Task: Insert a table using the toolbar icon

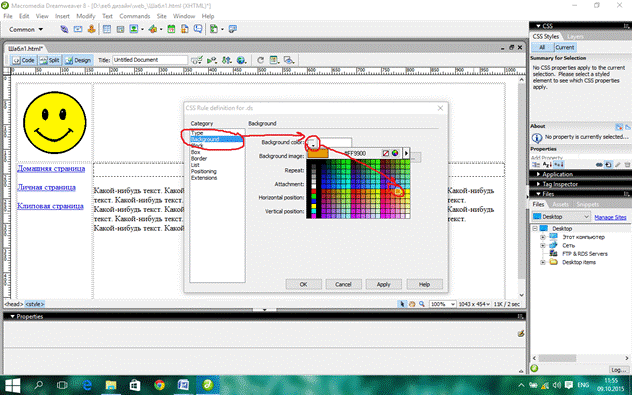Action: pyautogui.click(x=107, y=29)
